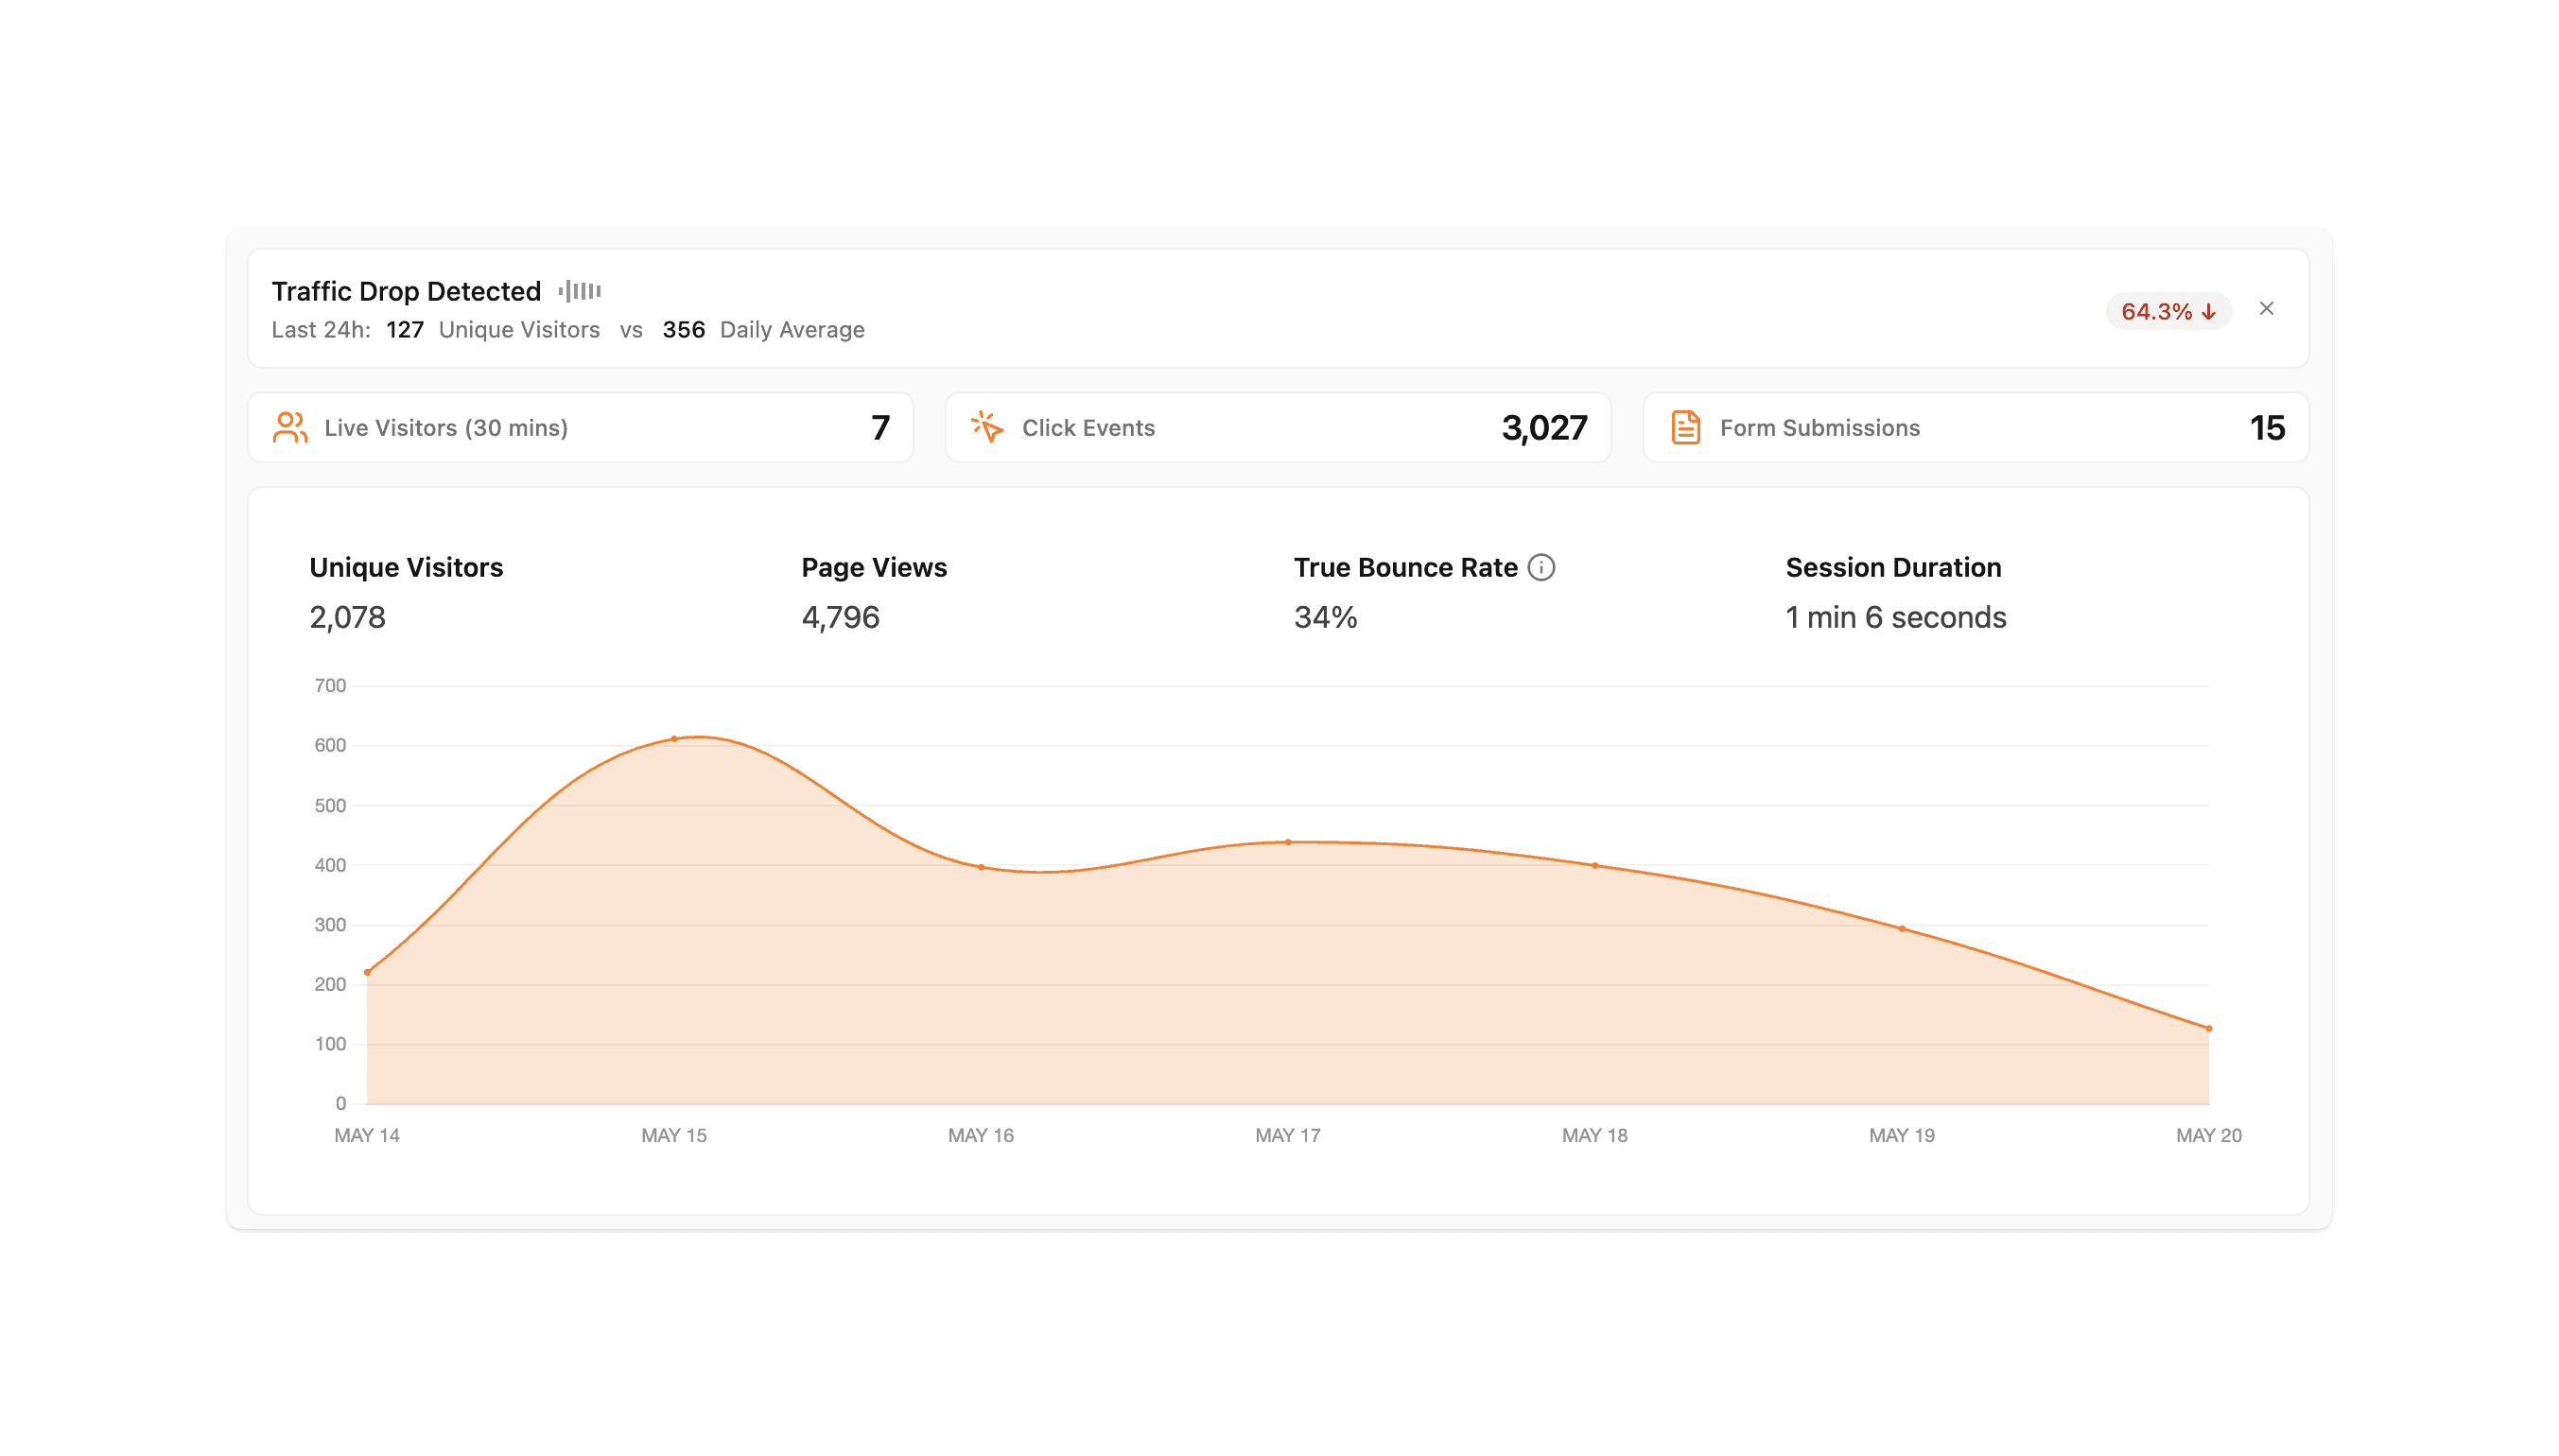Click the 34% bounce rate value
The height and width of the screenshot is (1456, 2559).
click(1325, 617)
